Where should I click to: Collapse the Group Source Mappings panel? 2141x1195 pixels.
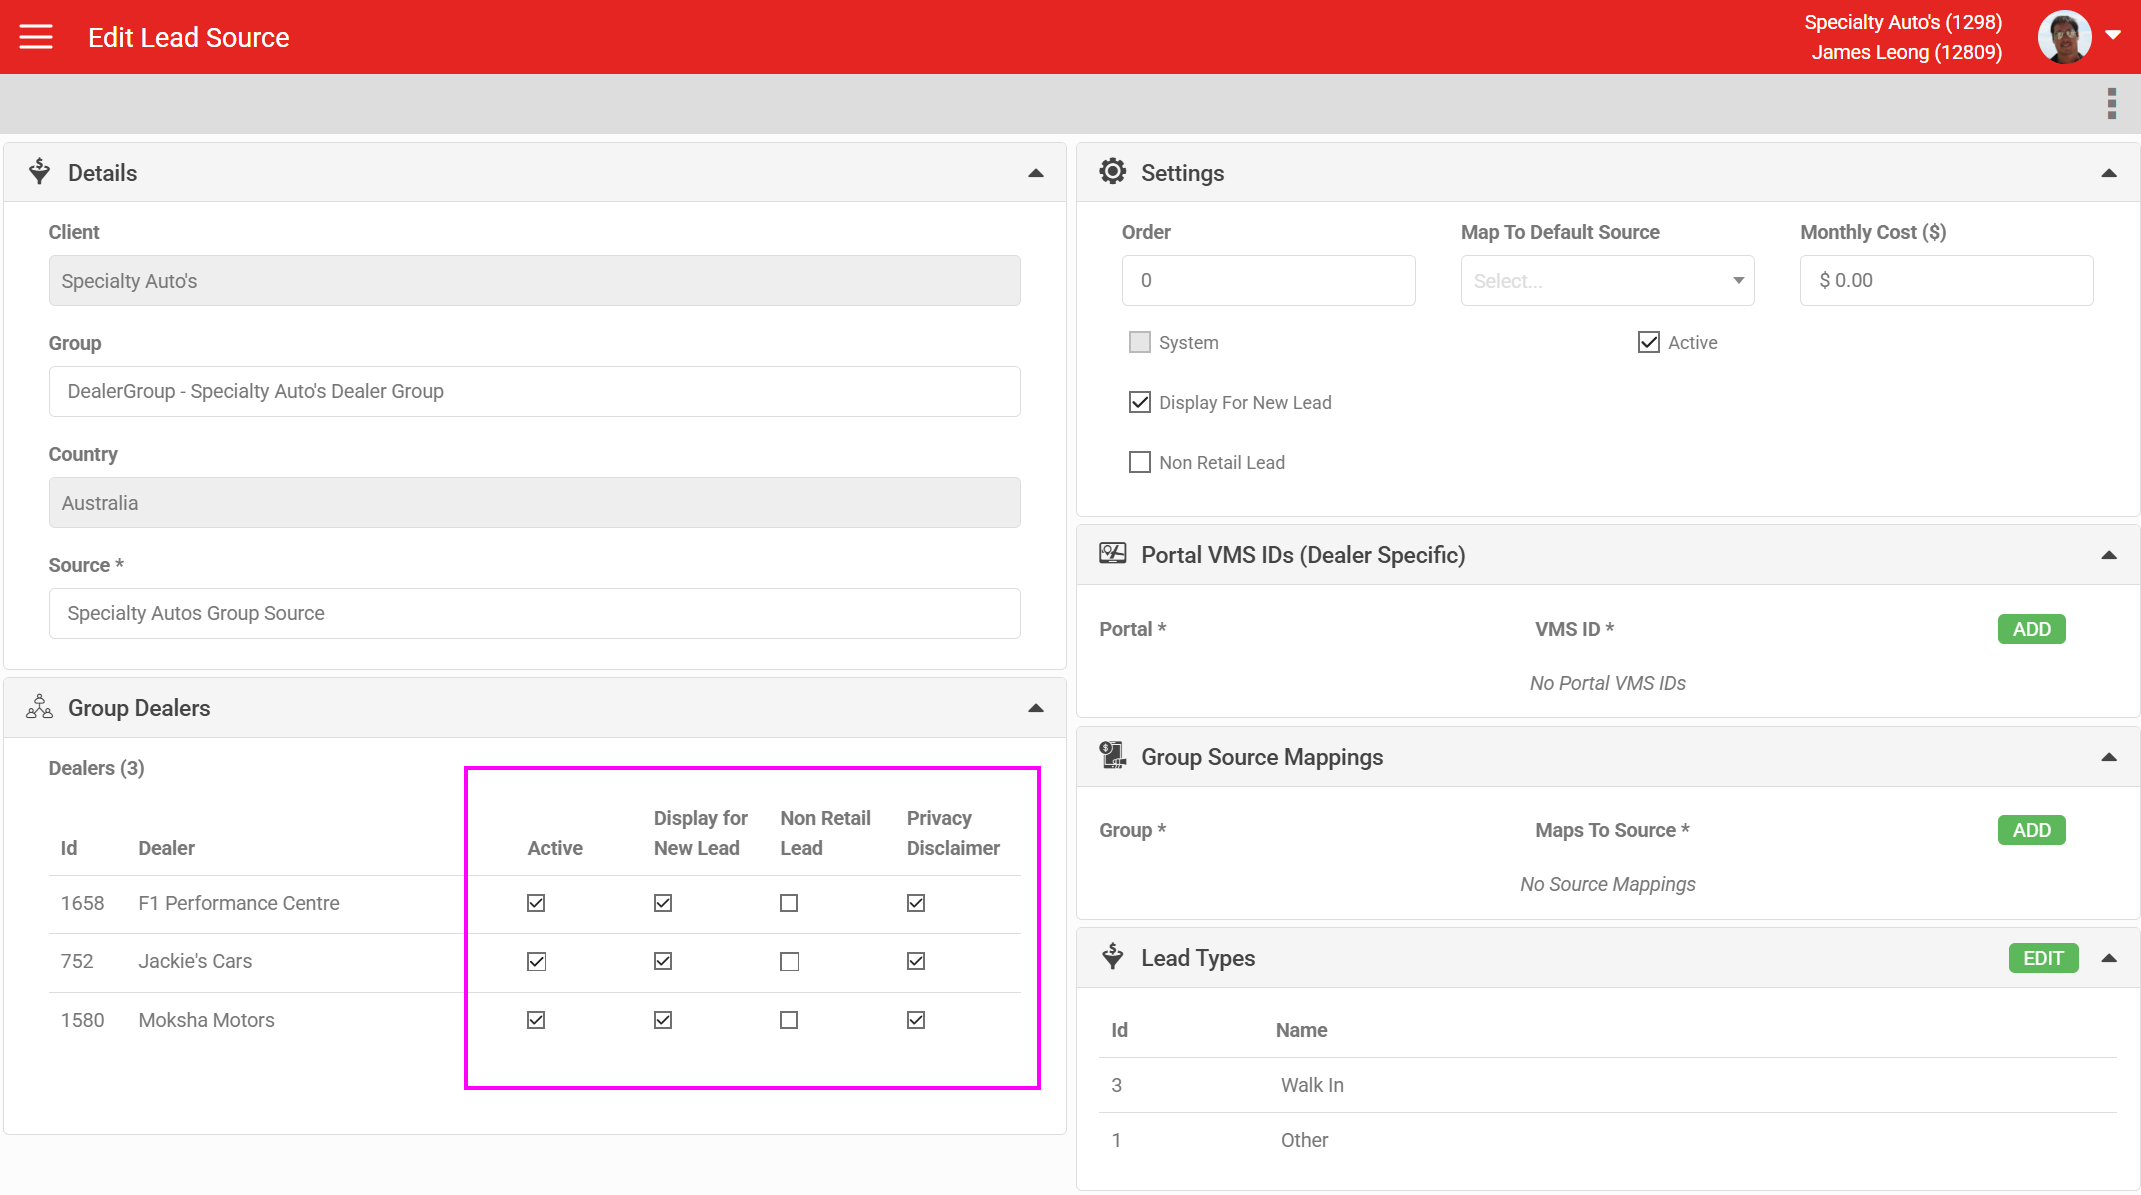(2109, 757)
